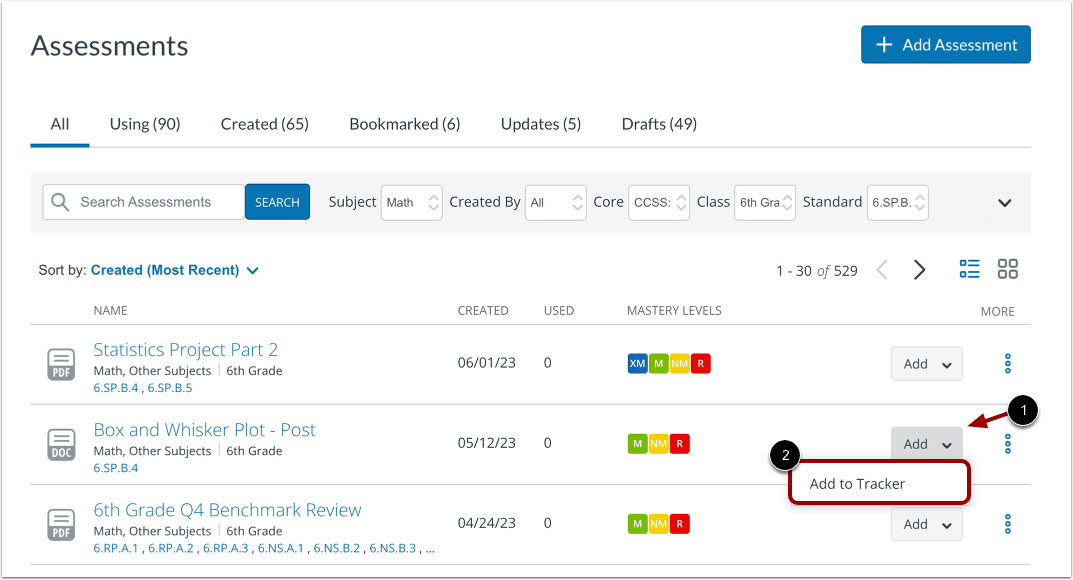Open the Created By dropdown
This screenshot has height=580, width=1073.
click(556, 202)
